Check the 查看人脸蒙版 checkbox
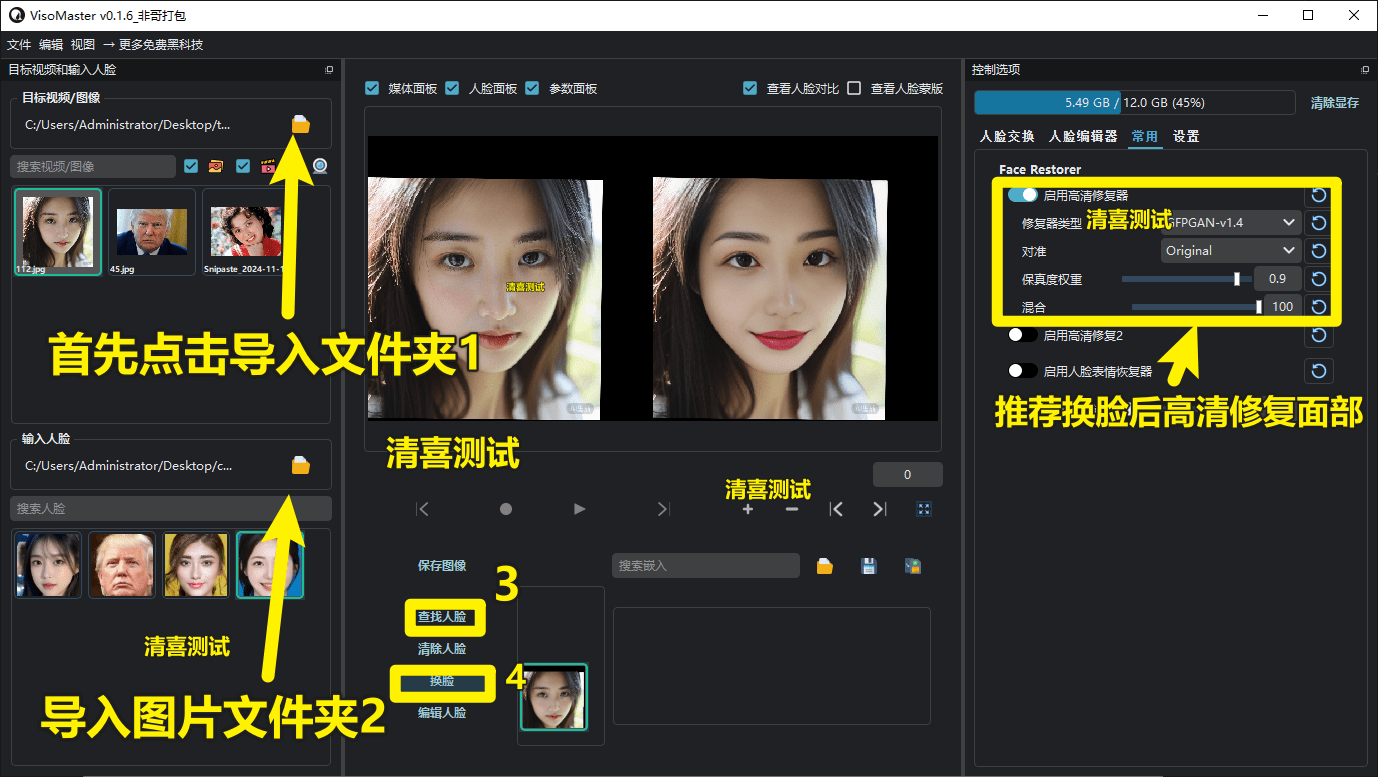The height and width of the screenshot is (777, 1378). [854, 88]
